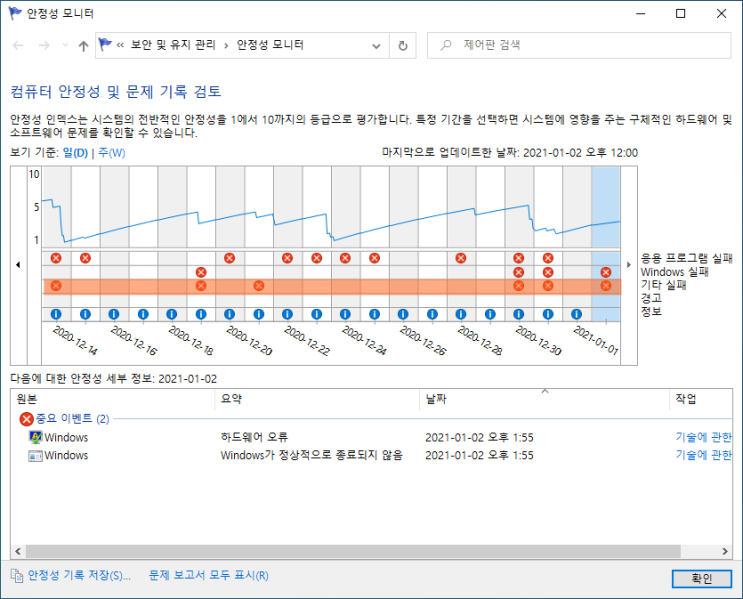Go up one level with the up arrow

click(83, 45)
